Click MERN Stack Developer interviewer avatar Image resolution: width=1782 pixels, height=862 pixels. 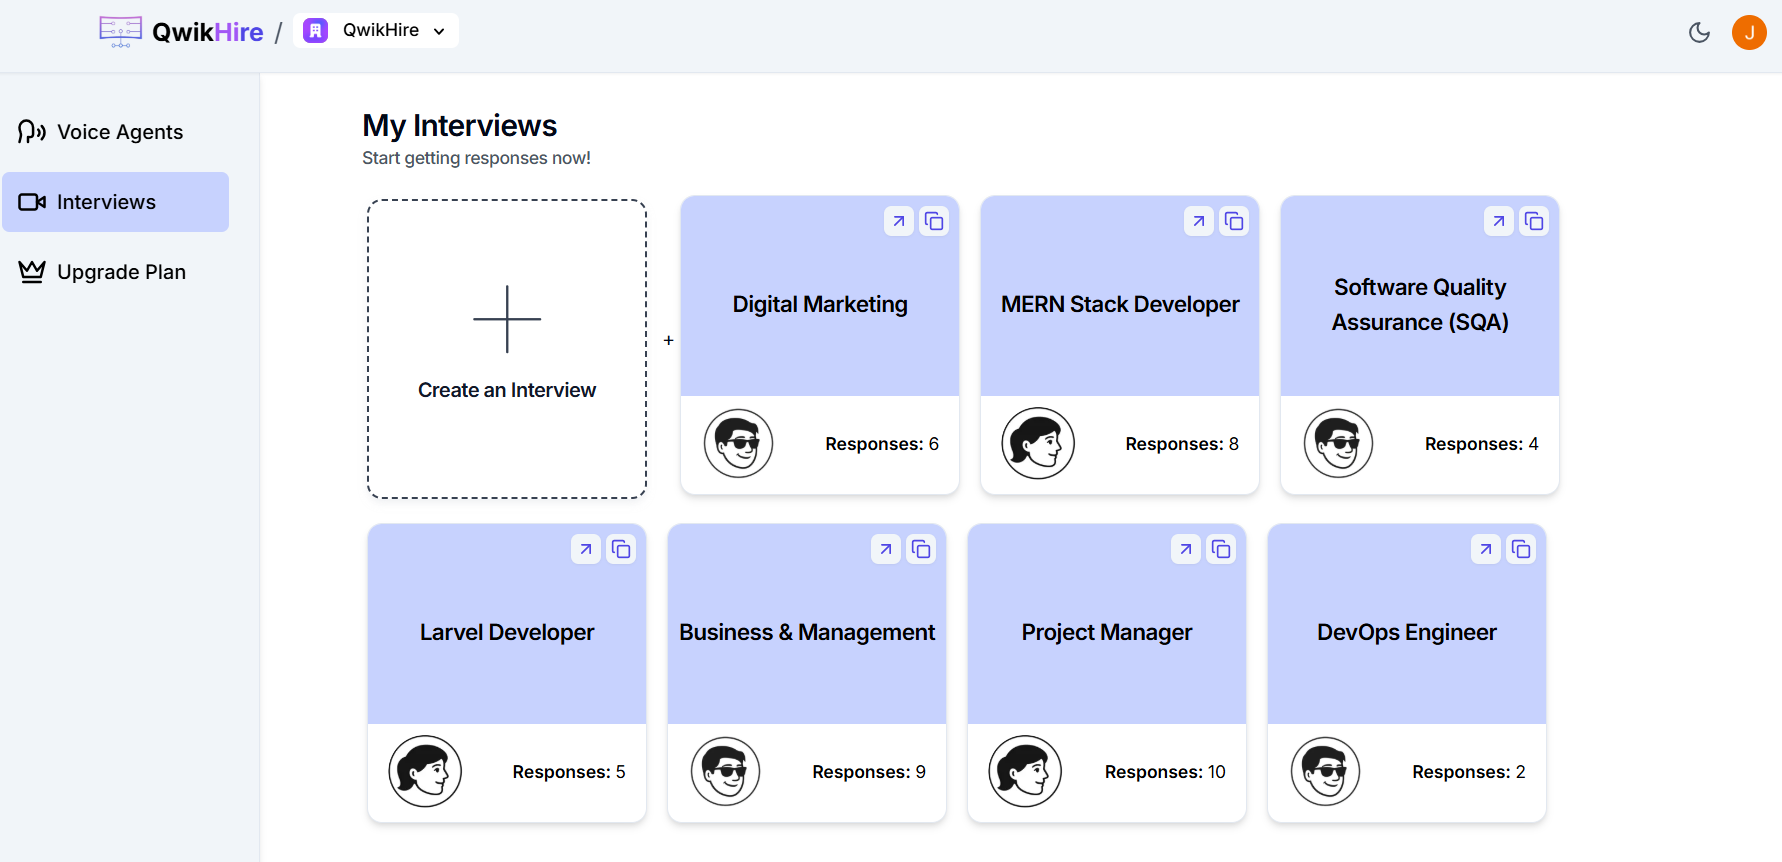(x=1038, y=443)
